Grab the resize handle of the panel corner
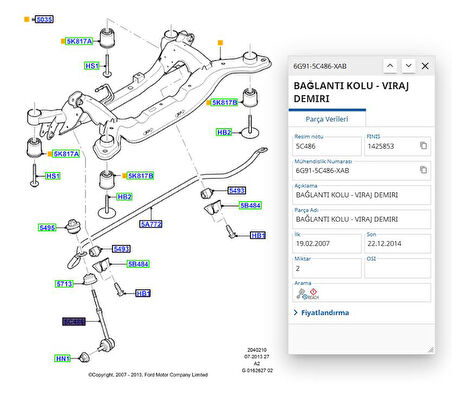This screenshot has height=393, width=452. click(430, 349)
